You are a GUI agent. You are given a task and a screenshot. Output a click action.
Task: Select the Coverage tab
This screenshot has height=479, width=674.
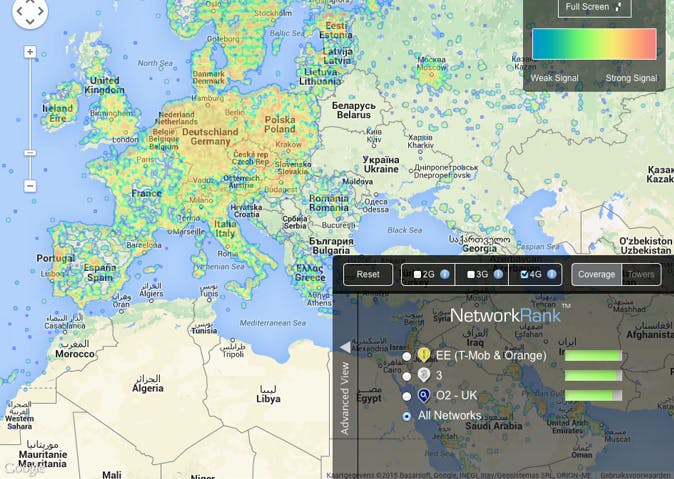[596, 274]
